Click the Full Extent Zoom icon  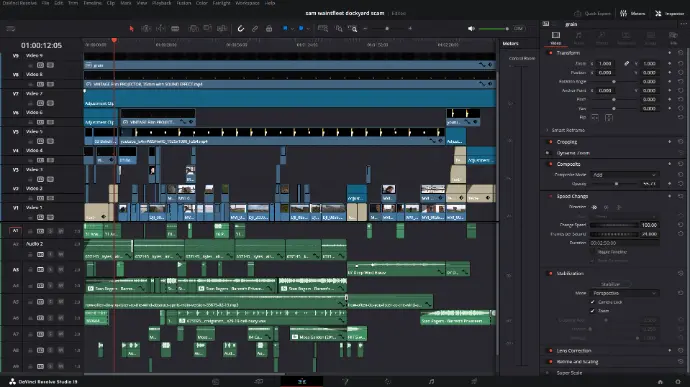323,29
